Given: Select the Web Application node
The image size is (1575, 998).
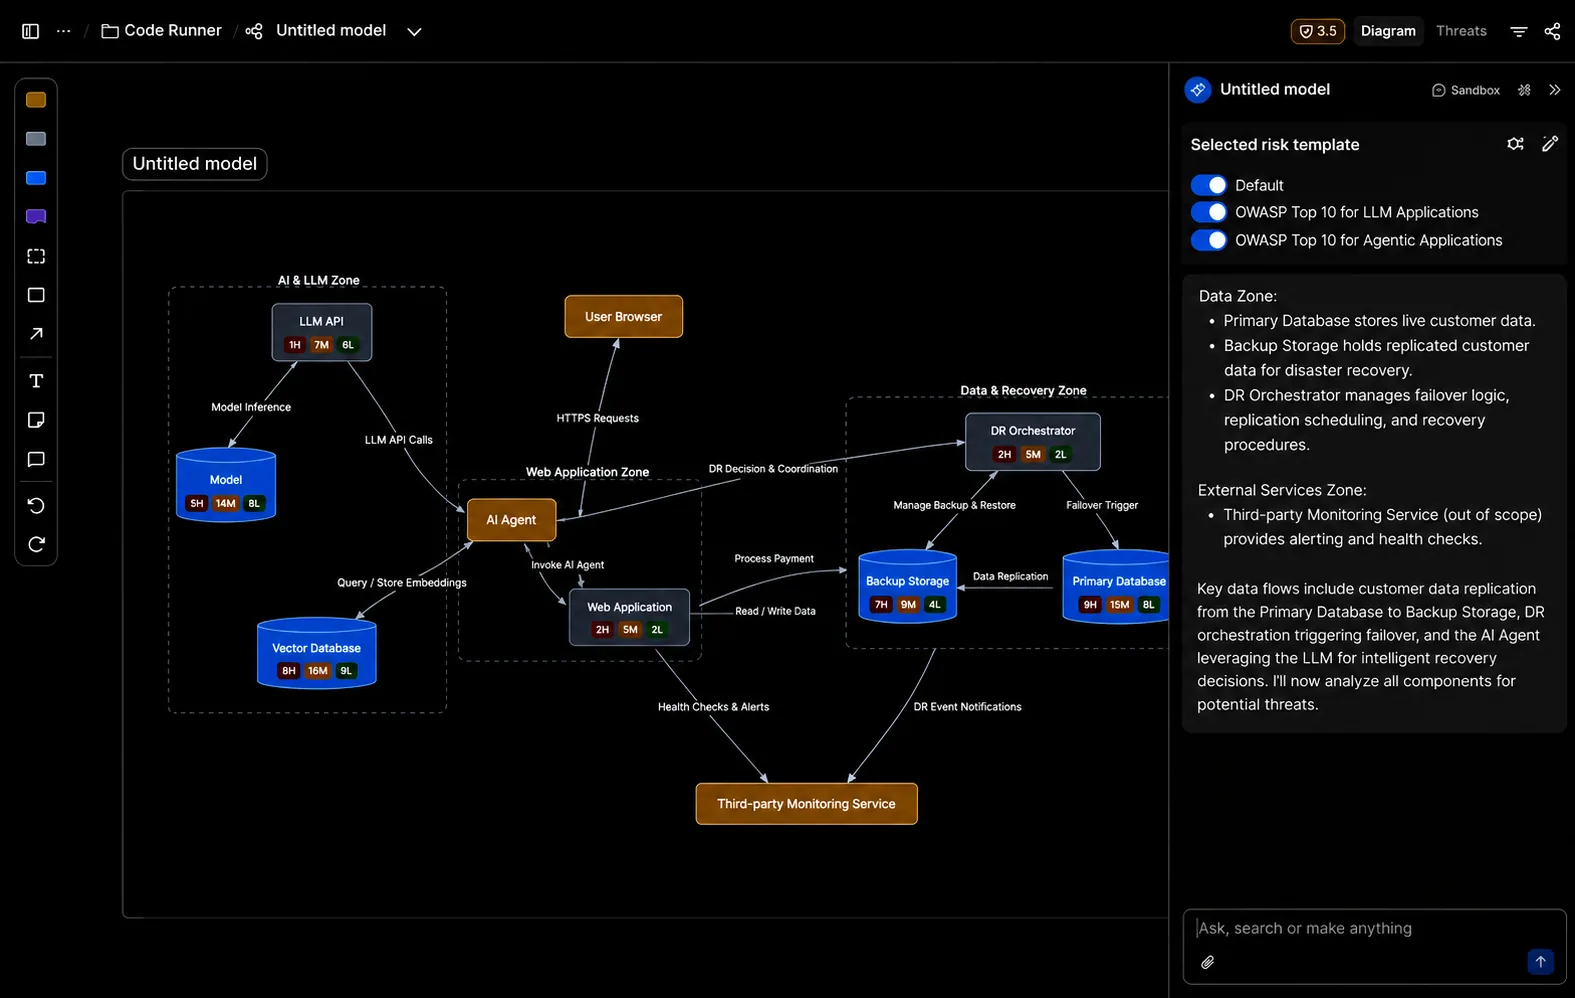Looking at the screenshot, I should coord(629,617).
